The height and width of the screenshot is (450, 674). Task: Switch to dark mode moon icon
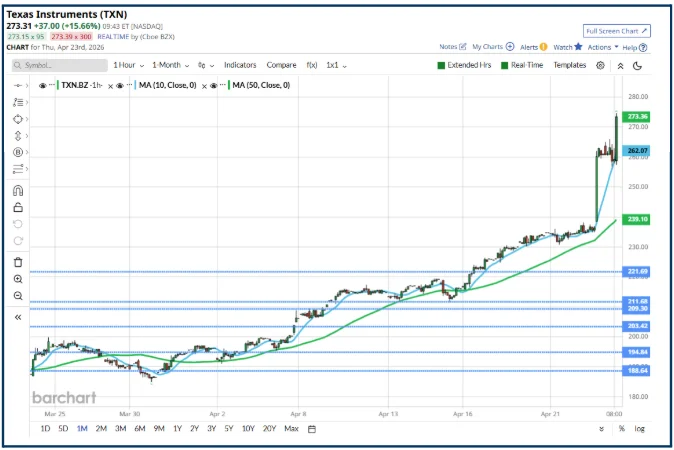pyautogui.click(x=637, y=66)
